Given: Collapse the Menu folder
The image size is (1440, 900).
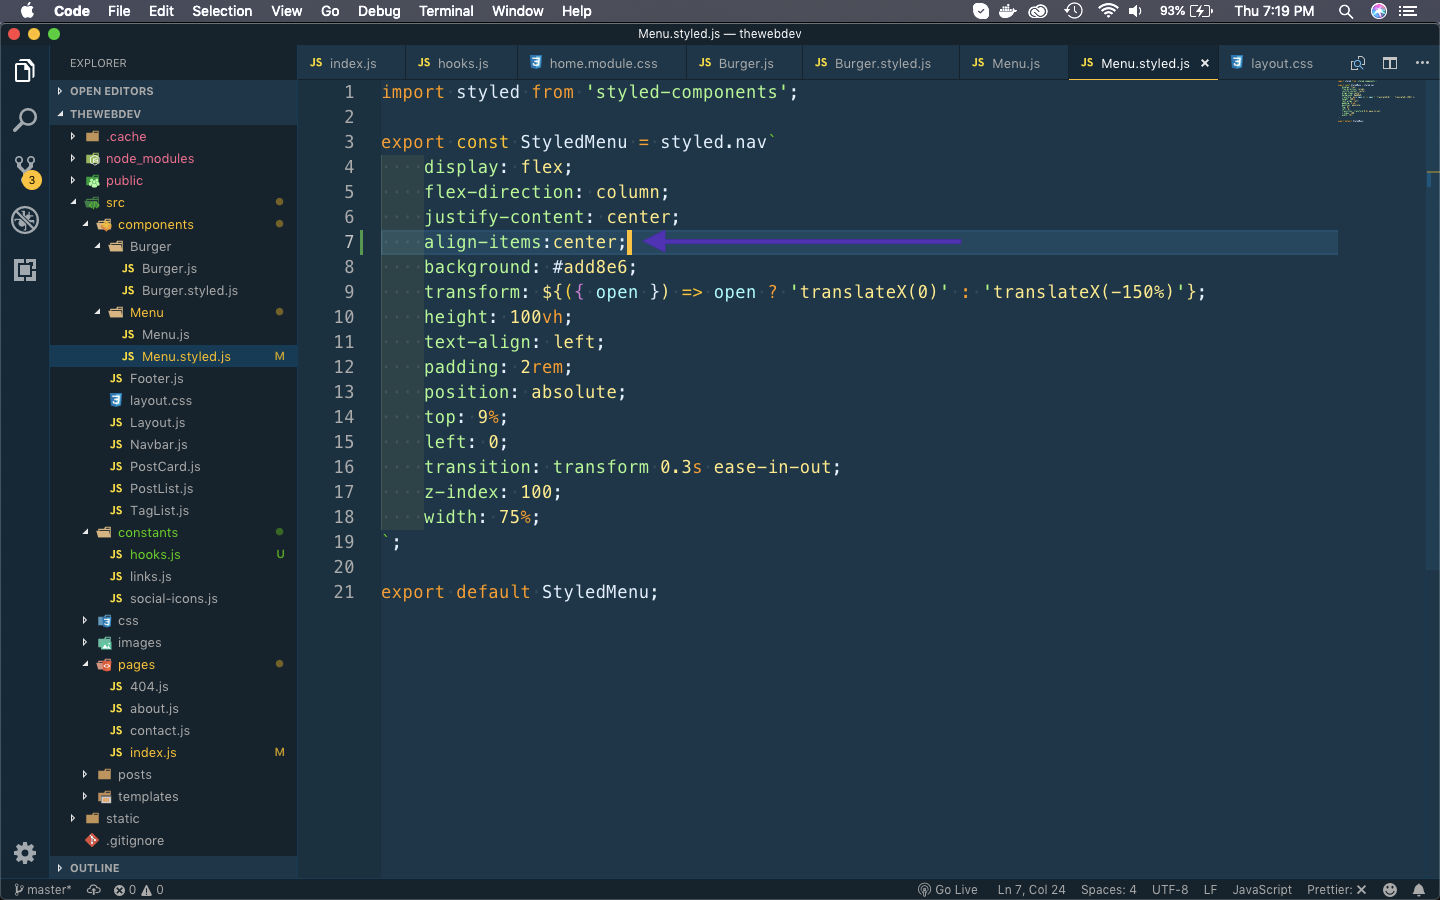Looking at the screenshot, I should click(174, 312).
